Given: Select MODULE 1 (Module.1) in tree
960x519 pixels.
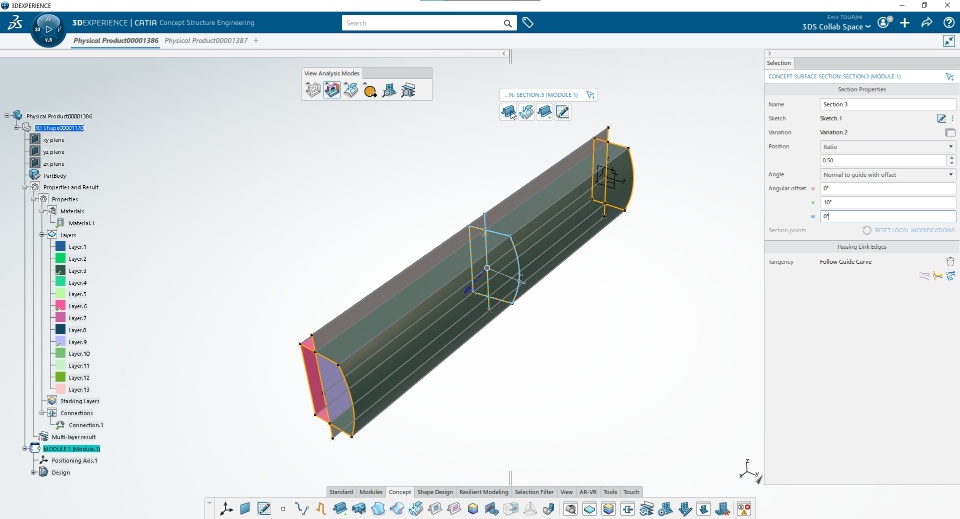Looking at the screenshot, I should click(x=71, y=449).
